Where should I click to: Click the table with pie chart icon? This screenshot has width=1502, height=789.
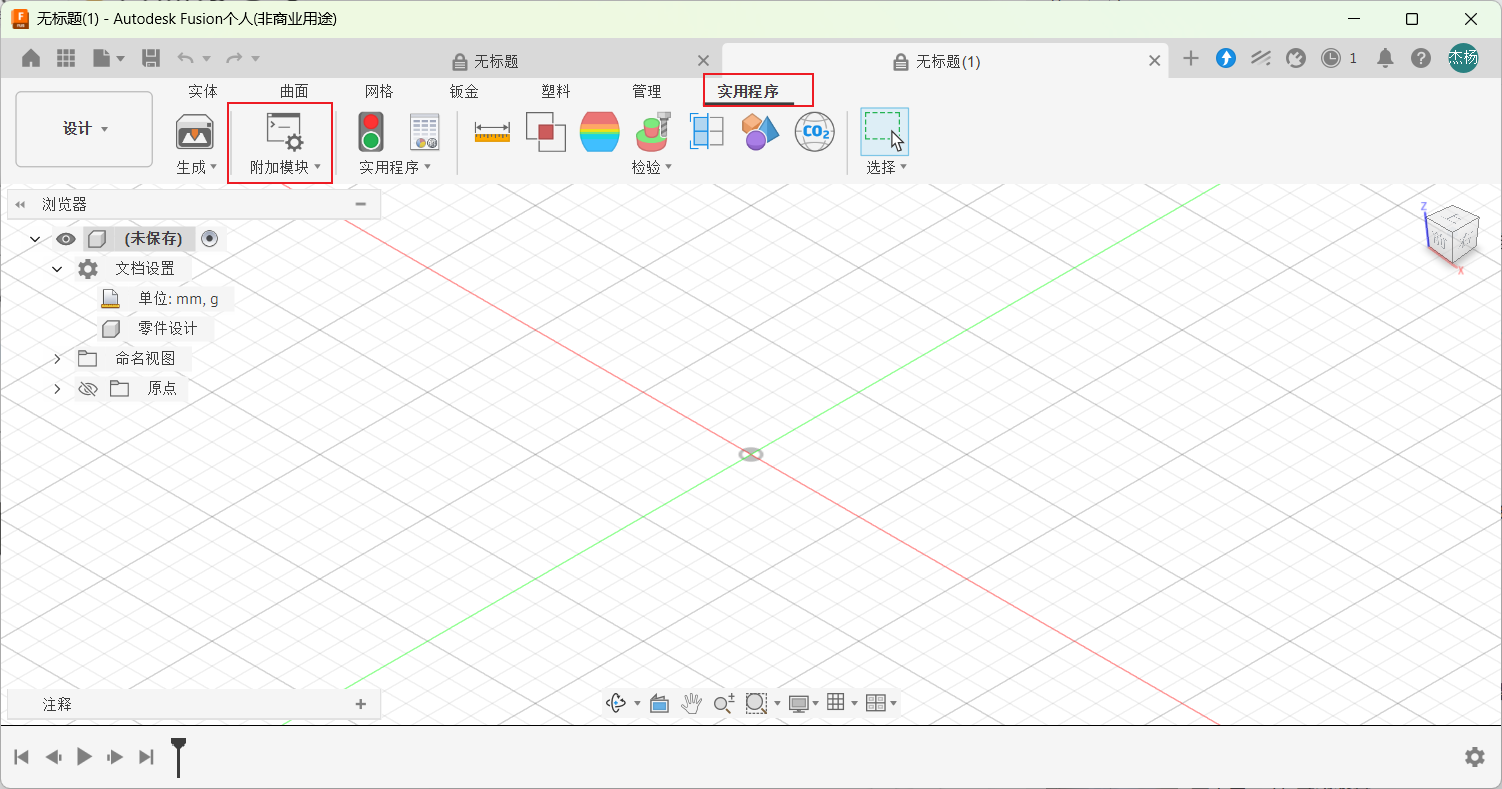[424, 132]
